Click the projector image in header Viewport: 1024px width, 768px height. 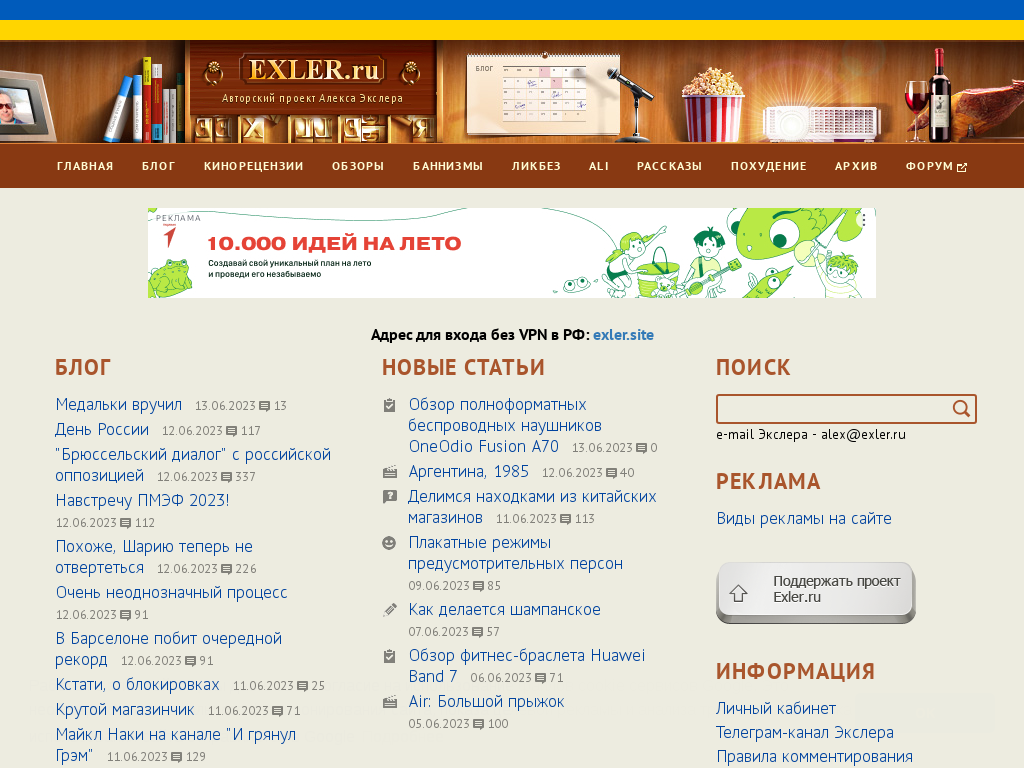pyautogui.click(x=822, y=124)
